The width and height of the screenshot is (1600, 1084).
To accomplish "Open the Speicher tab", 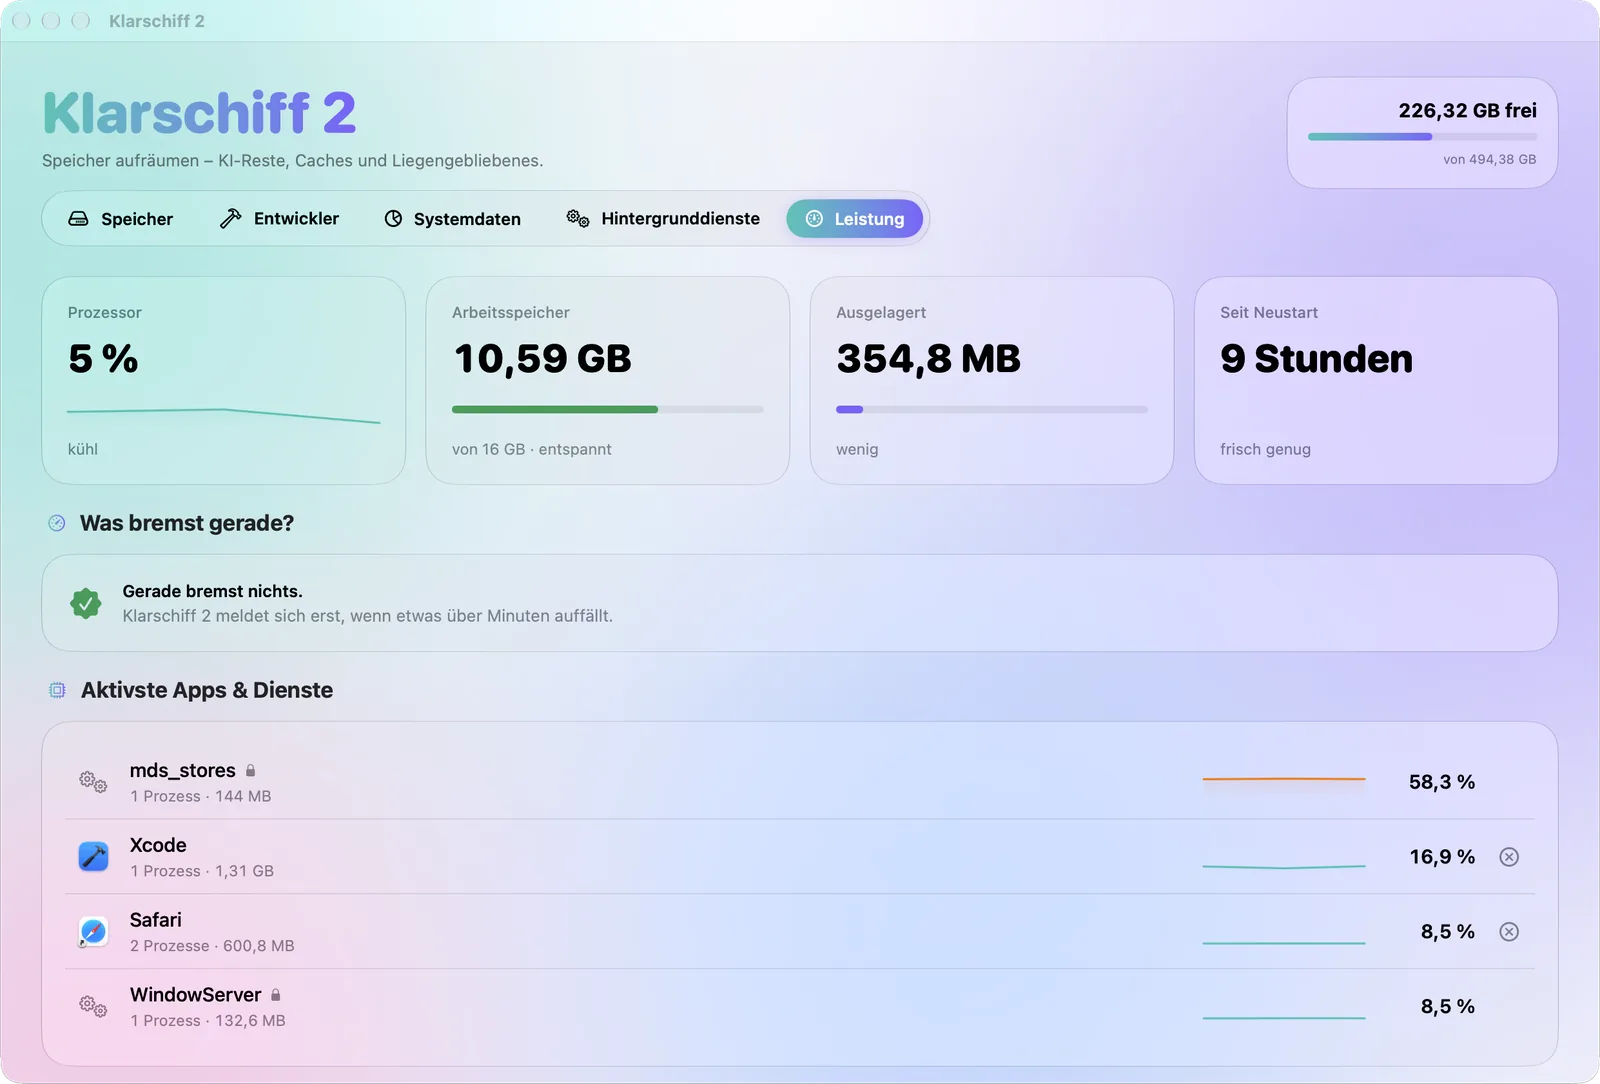I will pos(120,219).
